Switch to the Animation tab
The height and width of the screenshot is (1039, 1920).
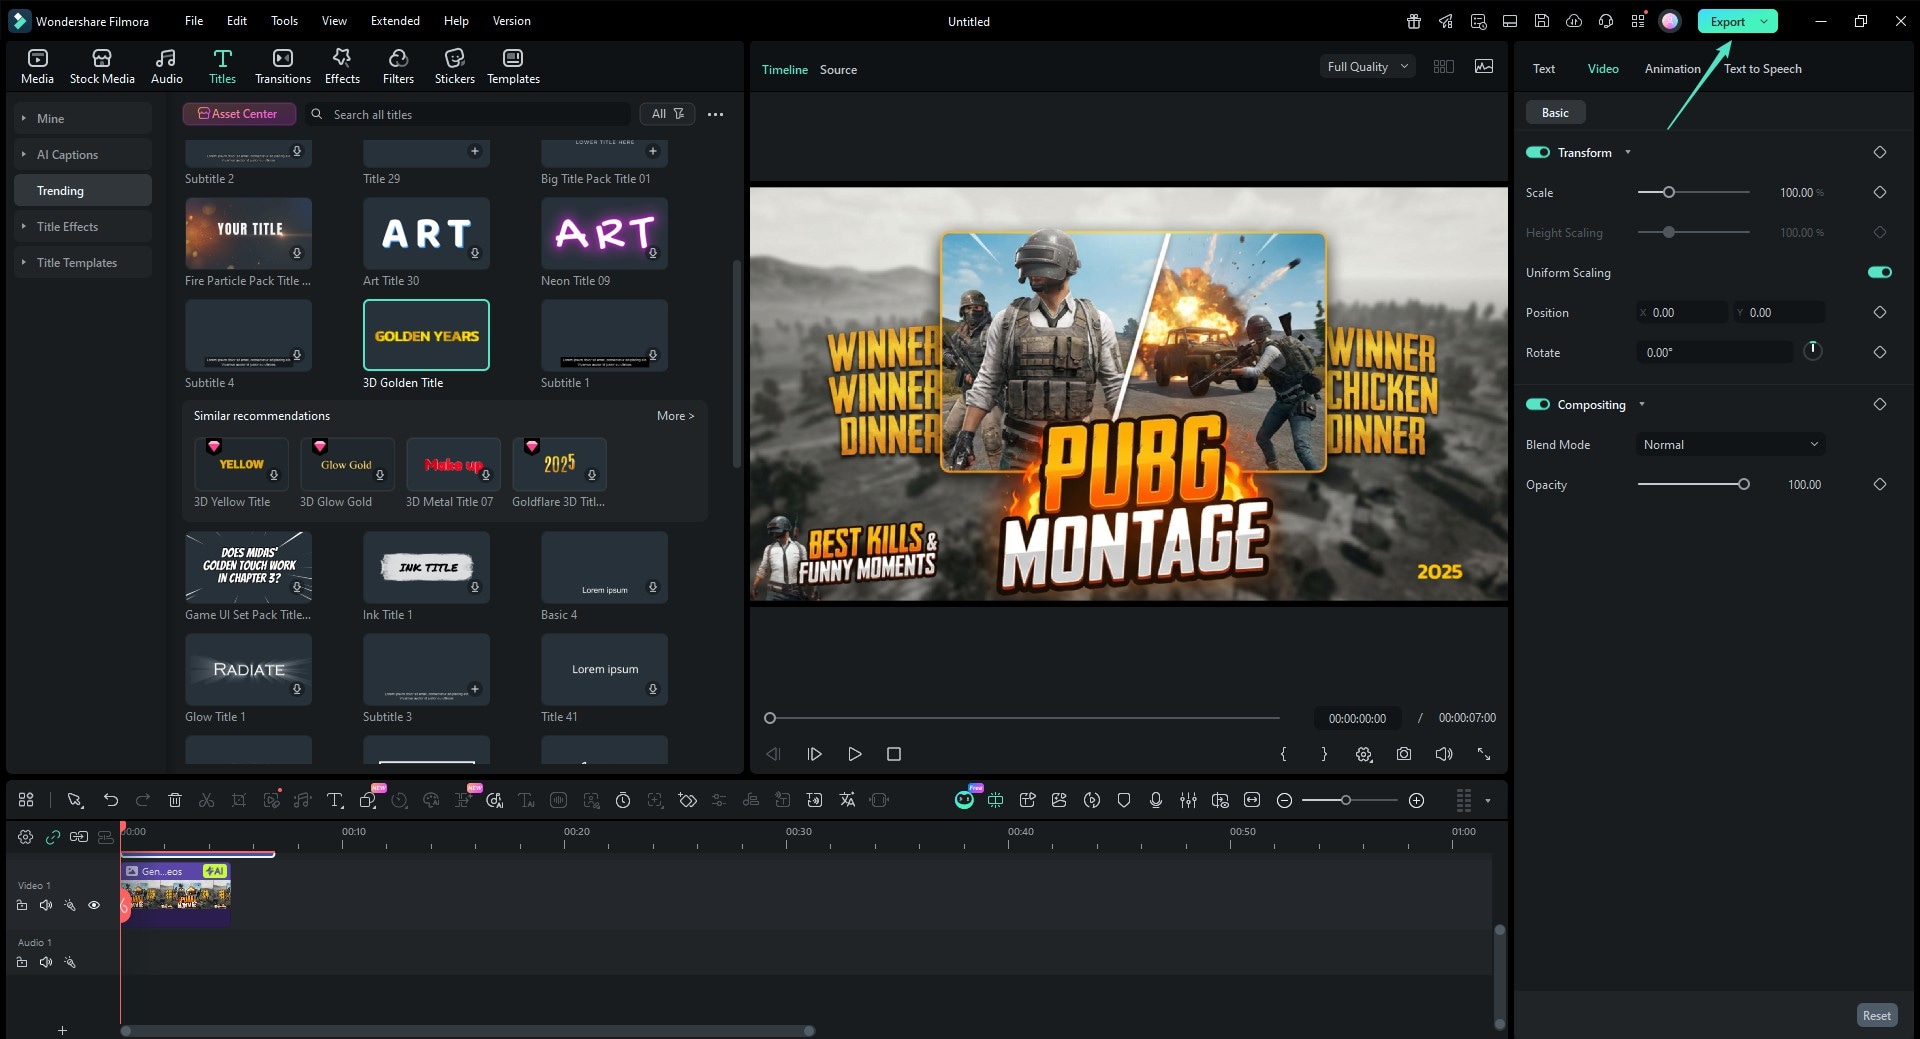(x=1671, y=68)
